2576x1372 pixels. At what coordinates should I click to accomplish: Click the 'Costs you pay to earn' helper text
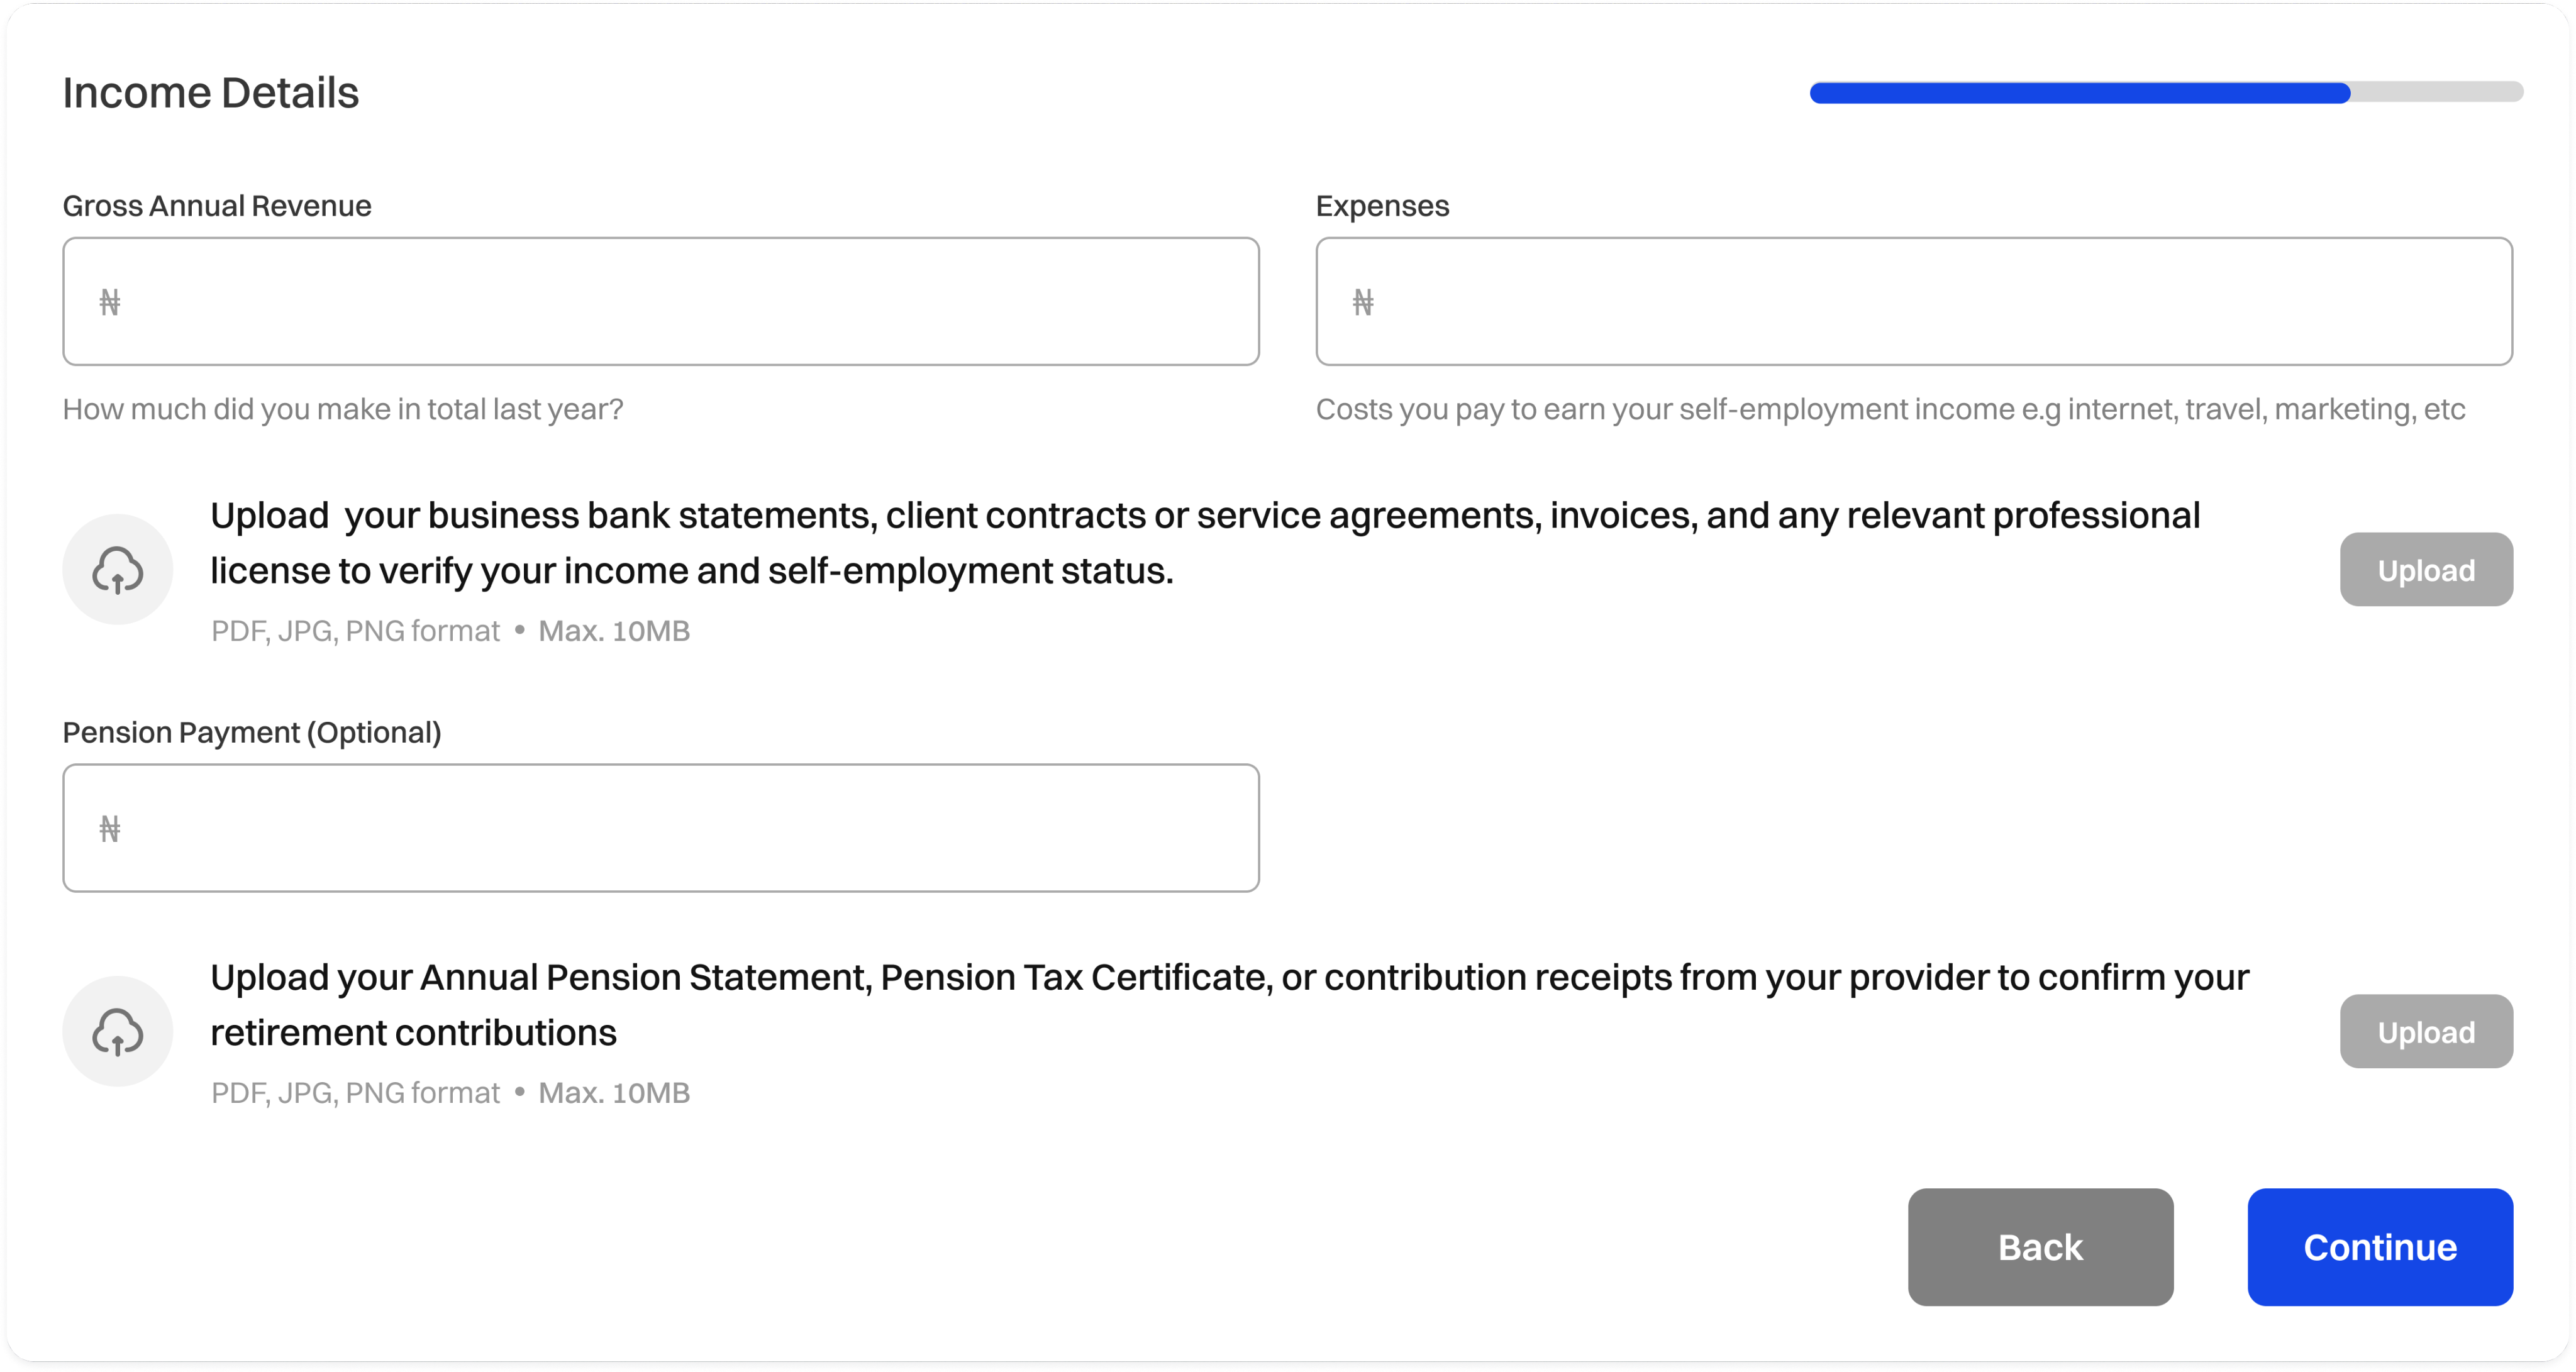click(1890, 409)
